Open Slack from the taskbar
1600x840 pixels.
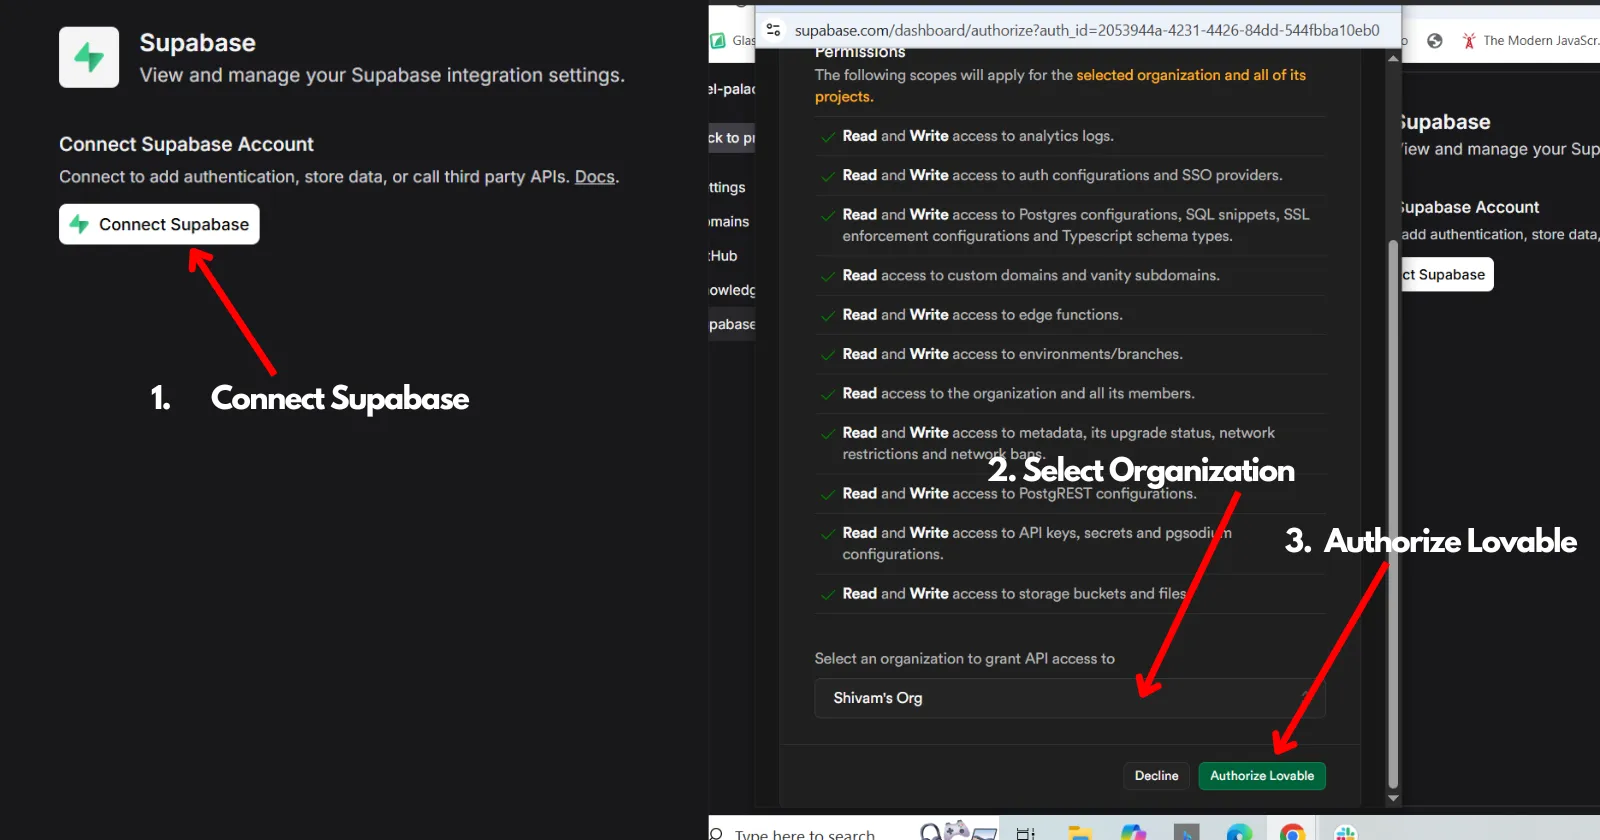pos(1345,833)
